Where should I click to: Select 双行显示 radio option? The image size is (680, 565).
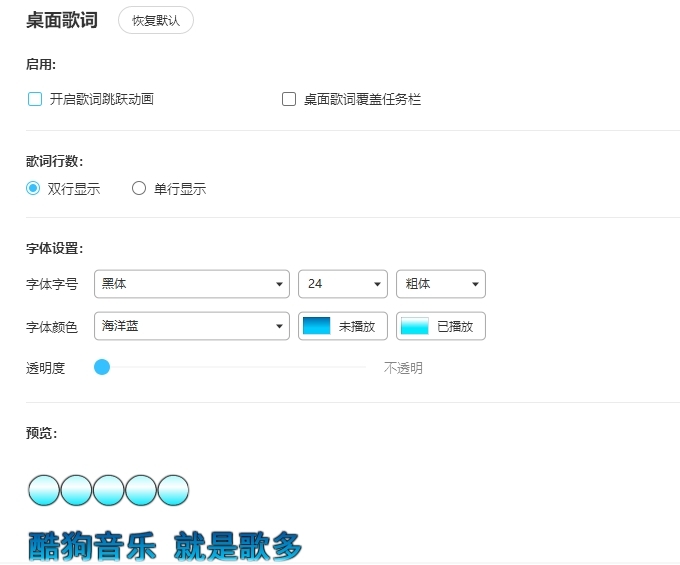click(x=33, y=188)
